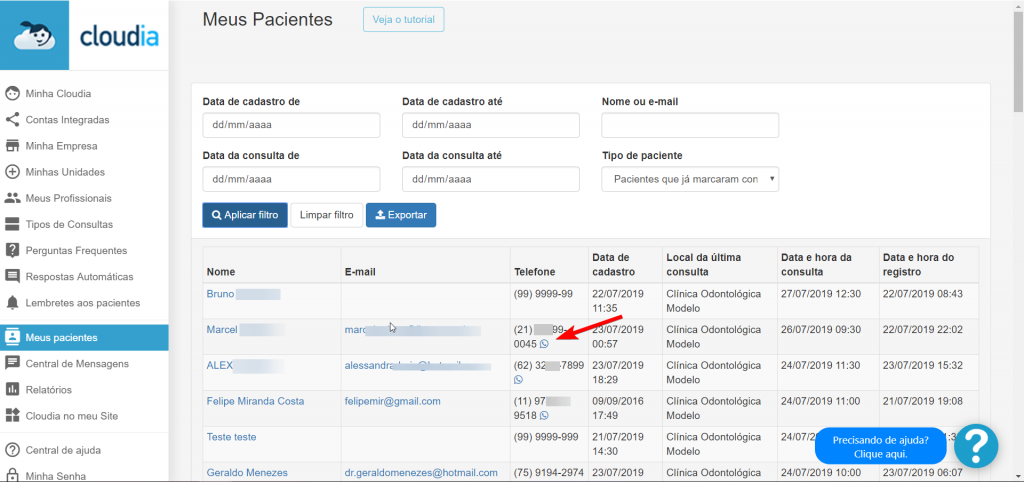Open Minha Empresa section

[x=61, y=146]
